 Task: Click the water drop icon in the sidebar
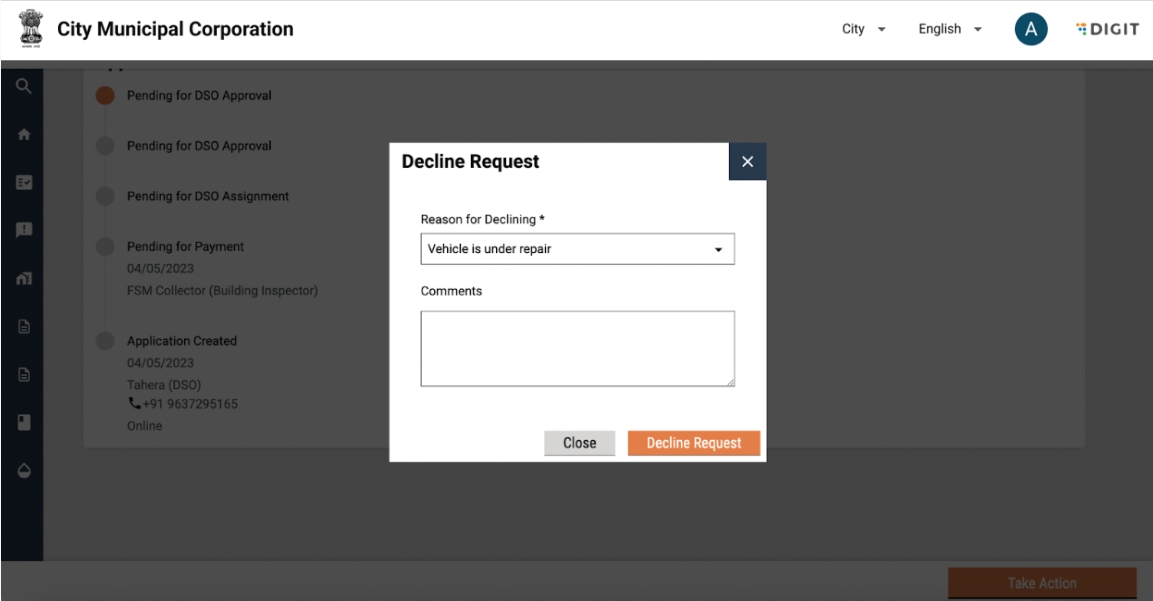23,470
